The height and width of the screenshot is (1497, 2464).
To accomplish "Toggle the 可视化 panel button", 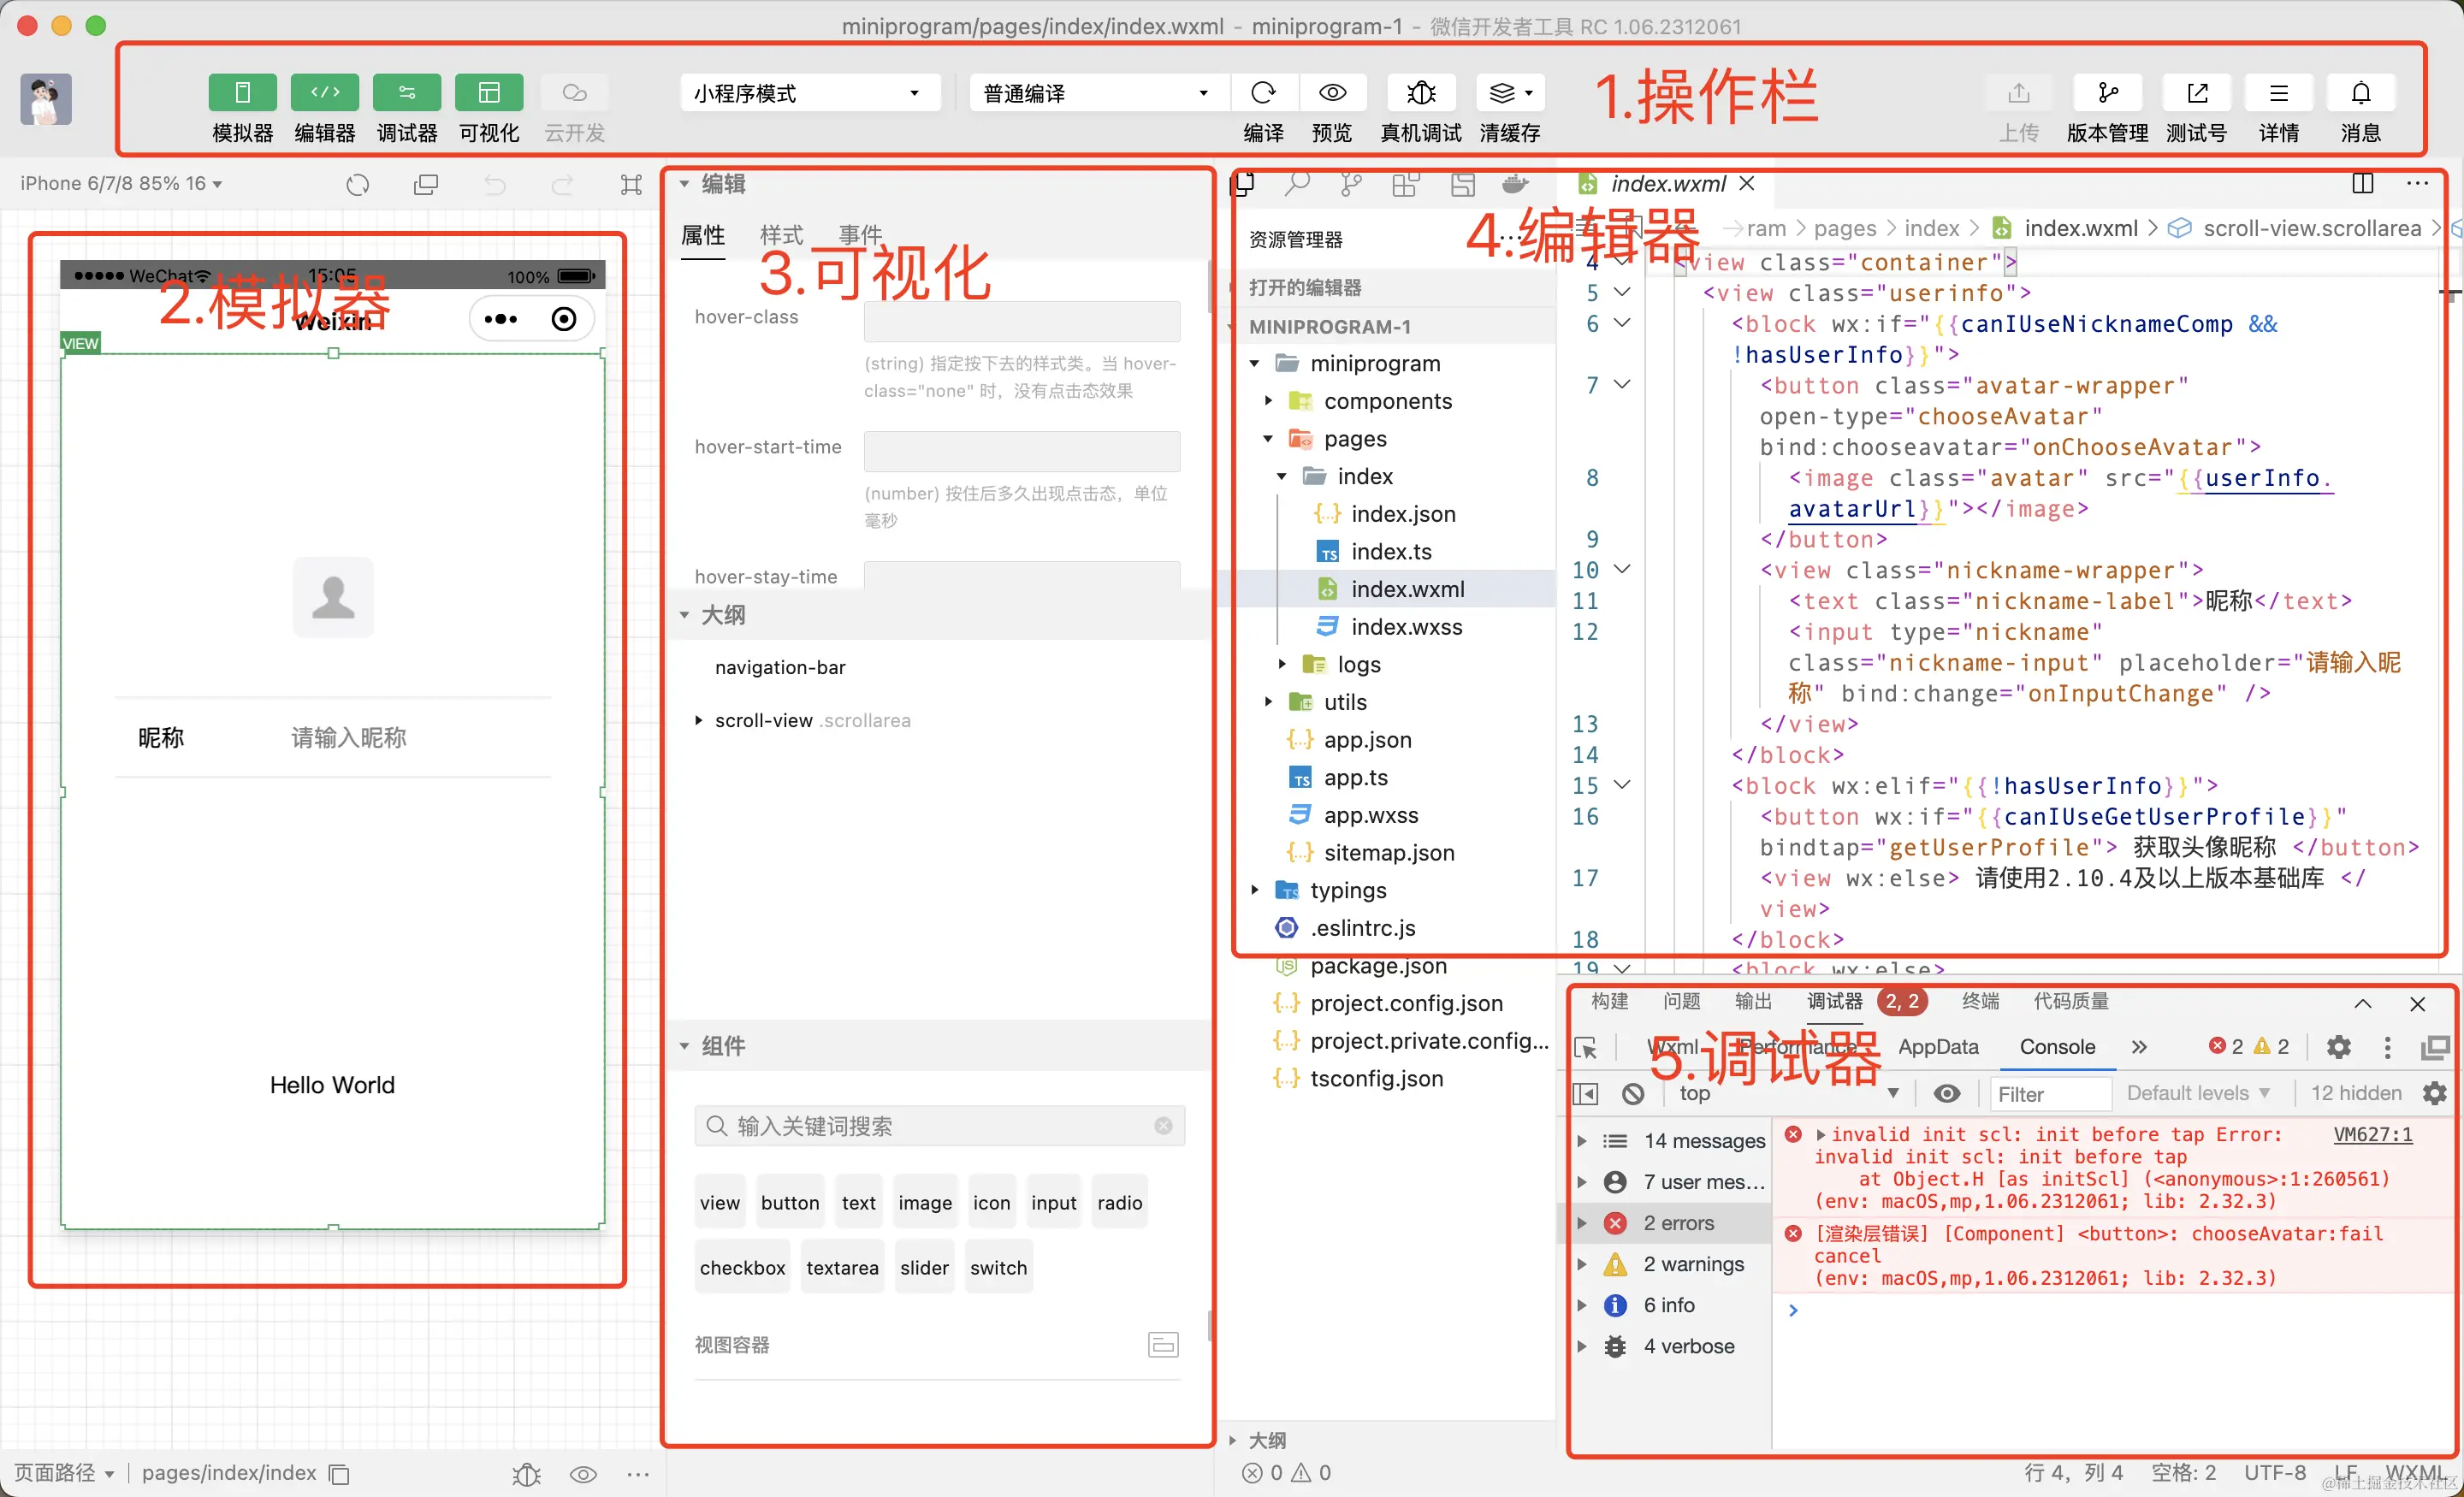I will tap(489, 93).
